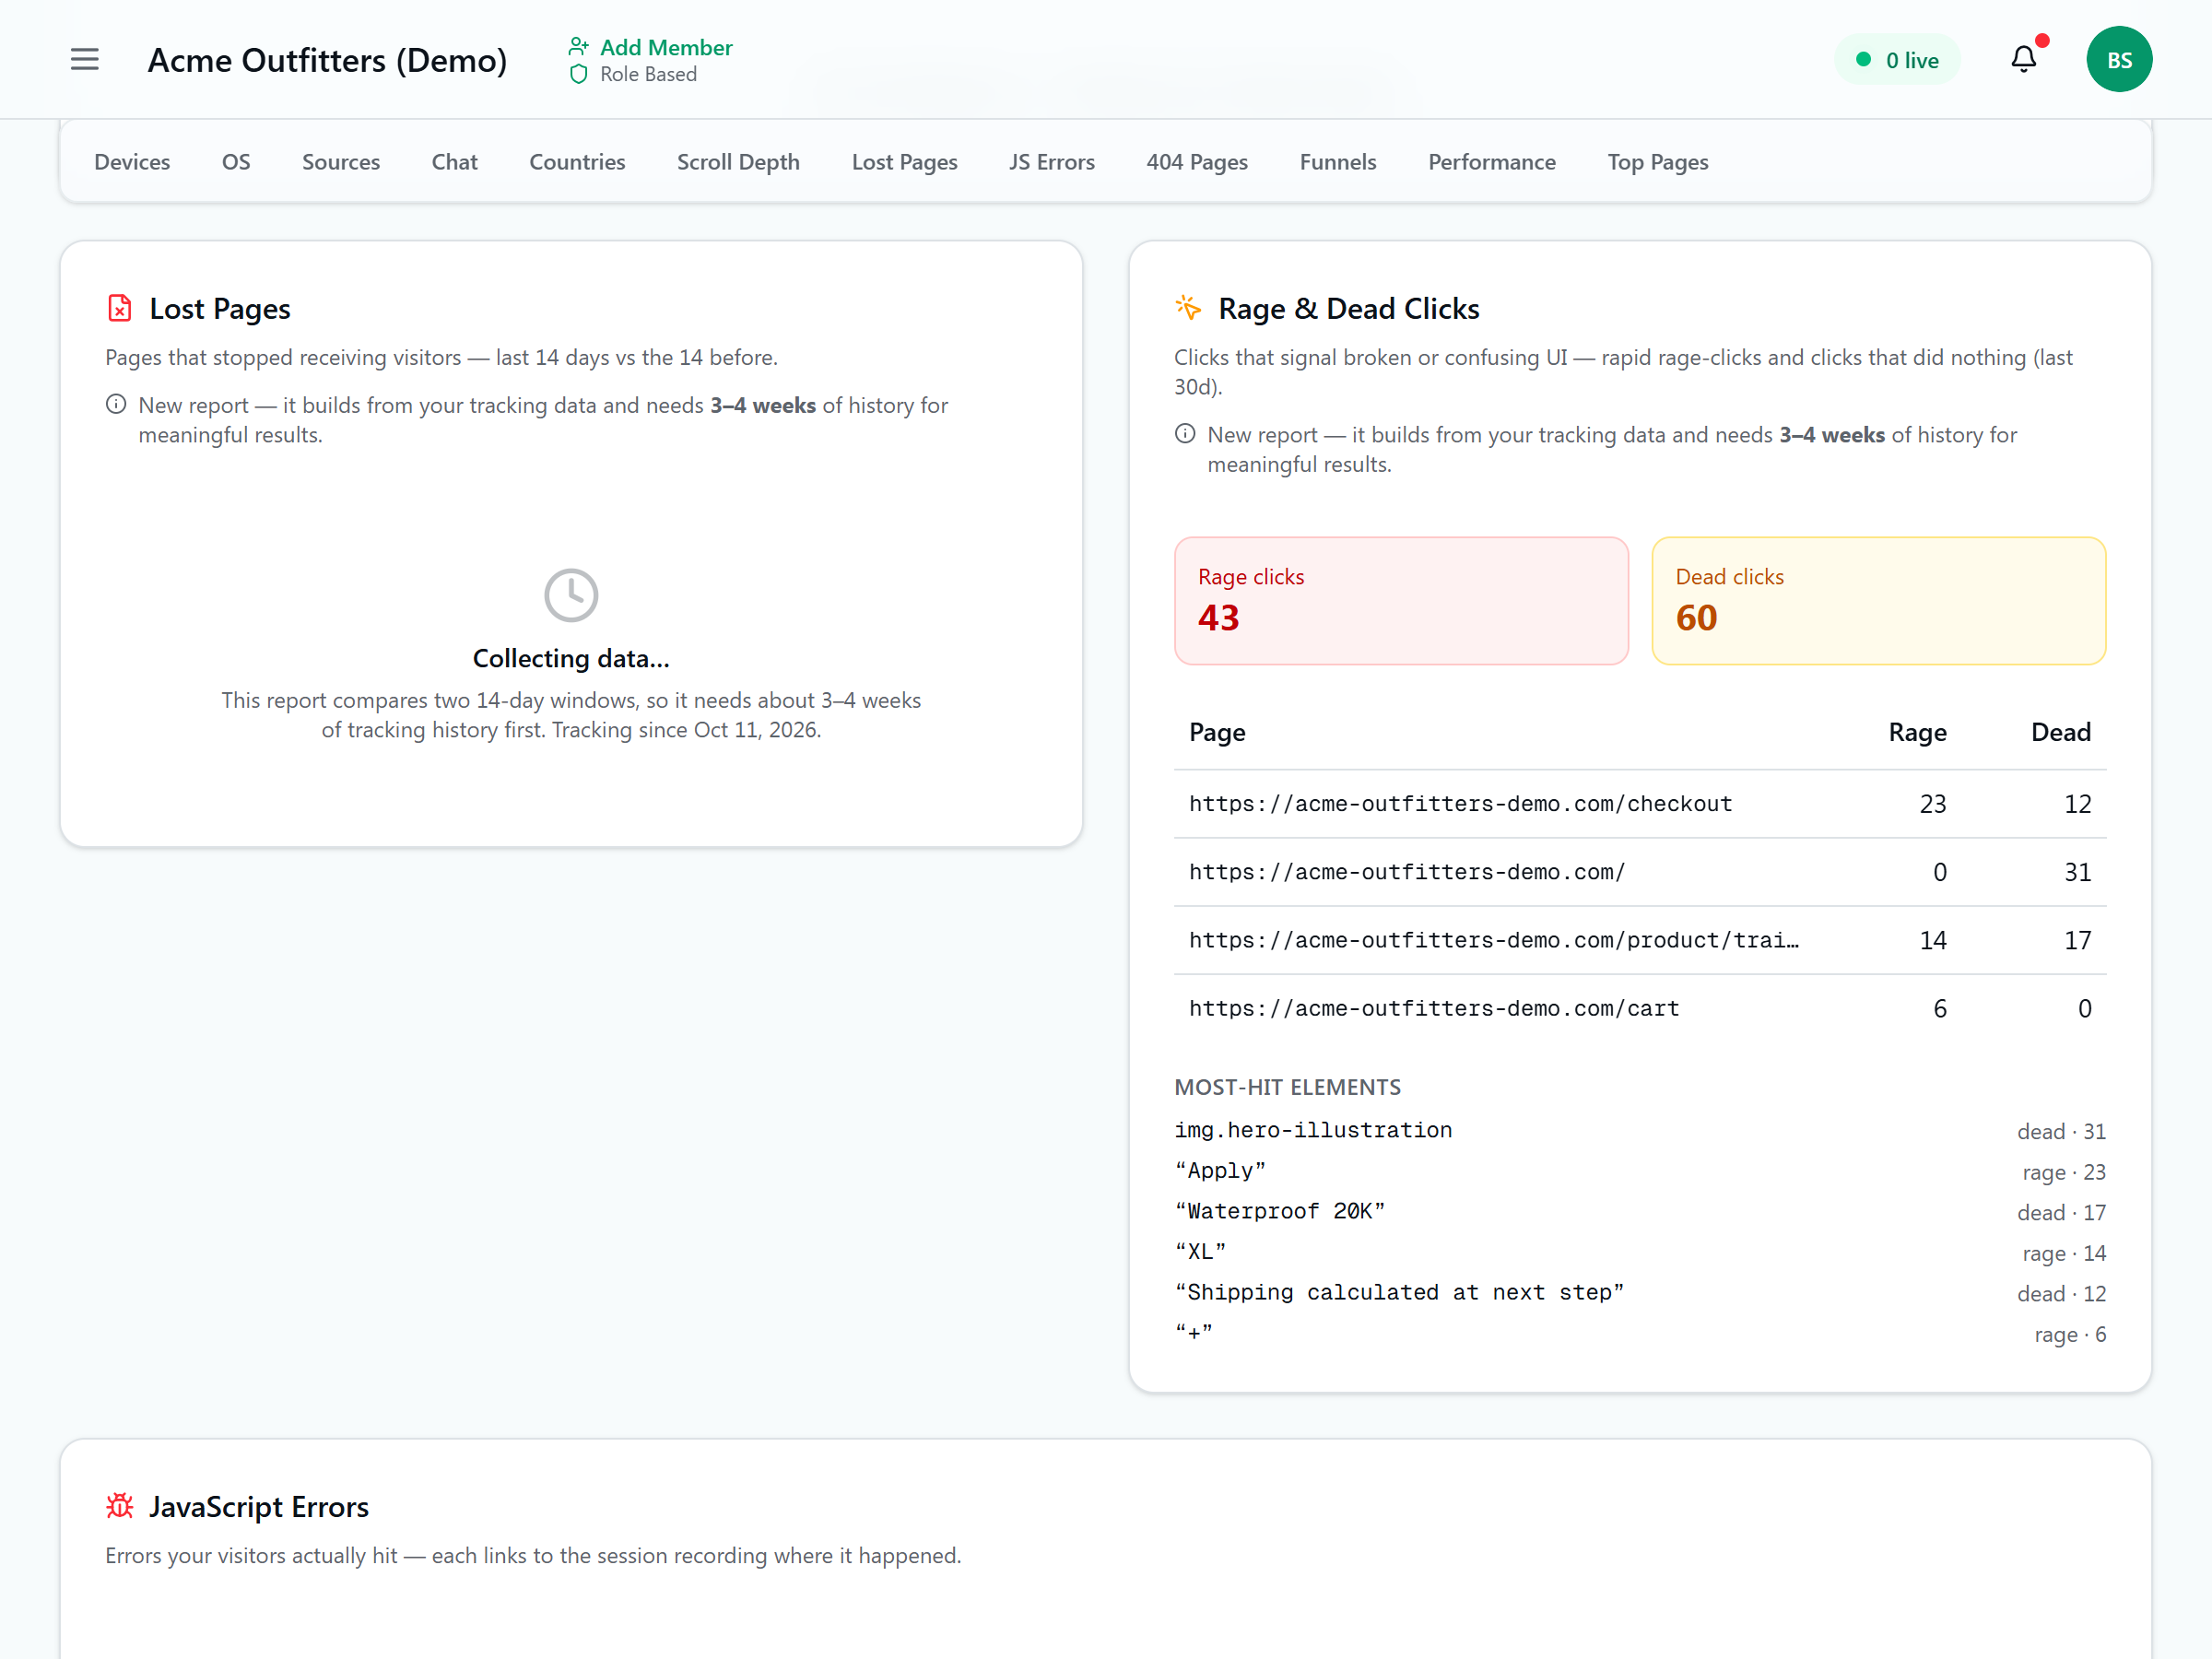Click the Collecting data clock icon
Screen dimensions: 2212x1659
click(571, 595)
